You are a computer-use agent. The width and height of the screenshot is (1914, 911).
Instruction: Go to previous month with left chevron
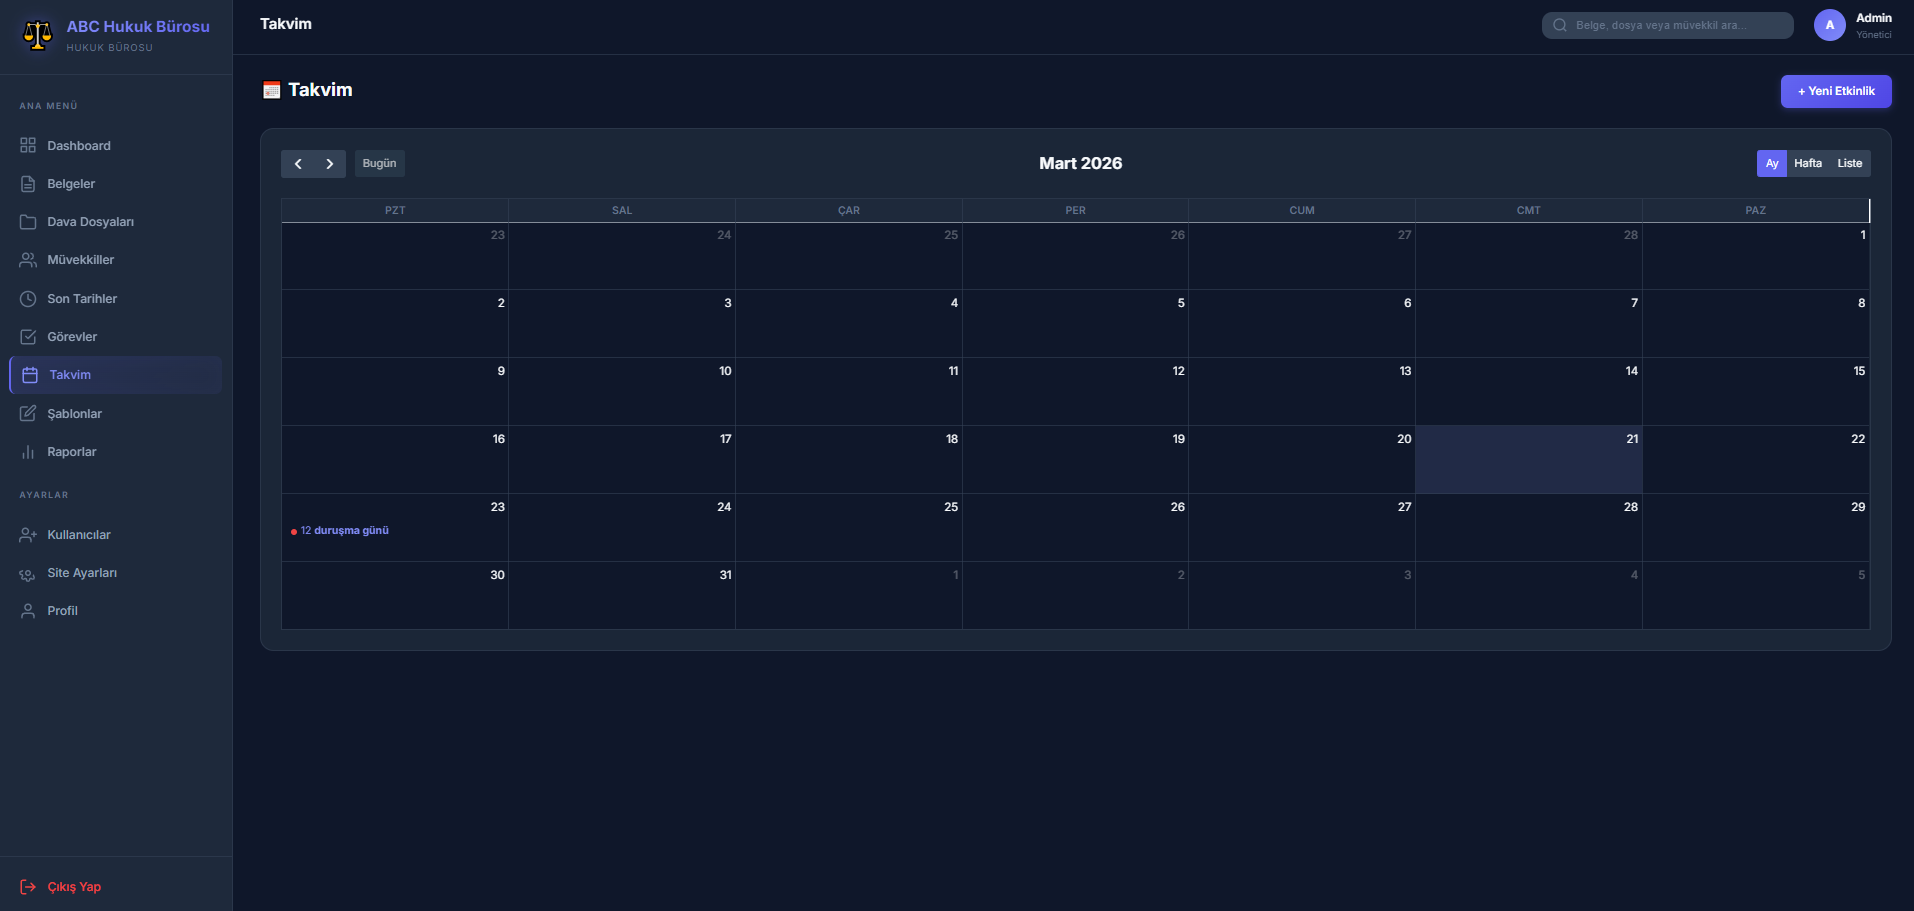click(x=298, y=164)
